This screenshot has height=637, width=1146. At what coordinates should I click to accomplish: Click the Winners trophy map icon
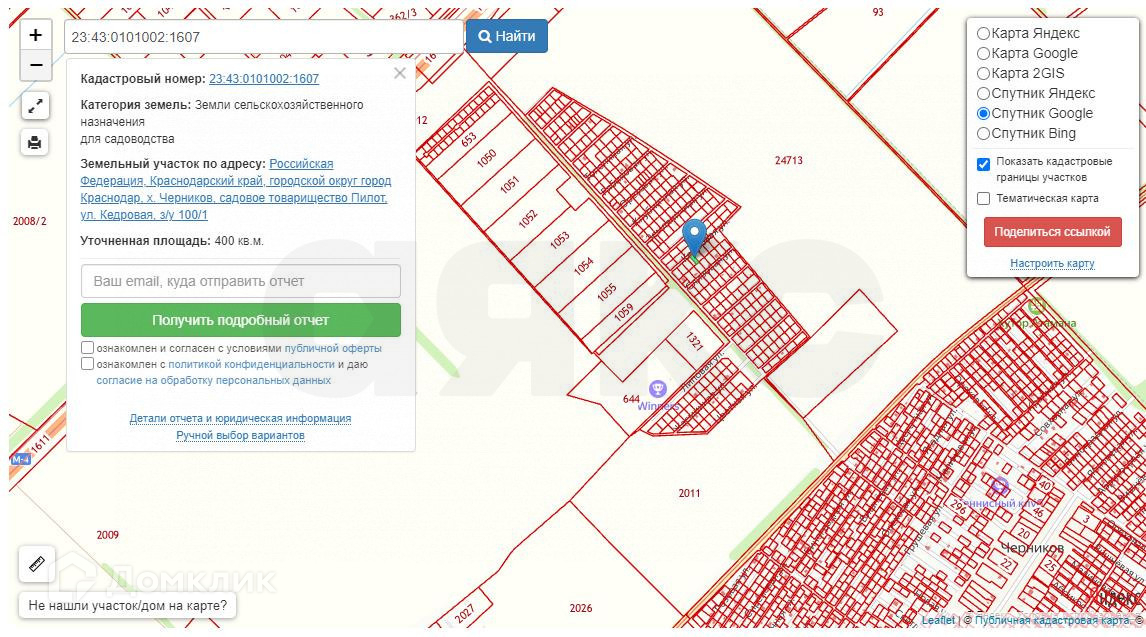coord(658,388)
